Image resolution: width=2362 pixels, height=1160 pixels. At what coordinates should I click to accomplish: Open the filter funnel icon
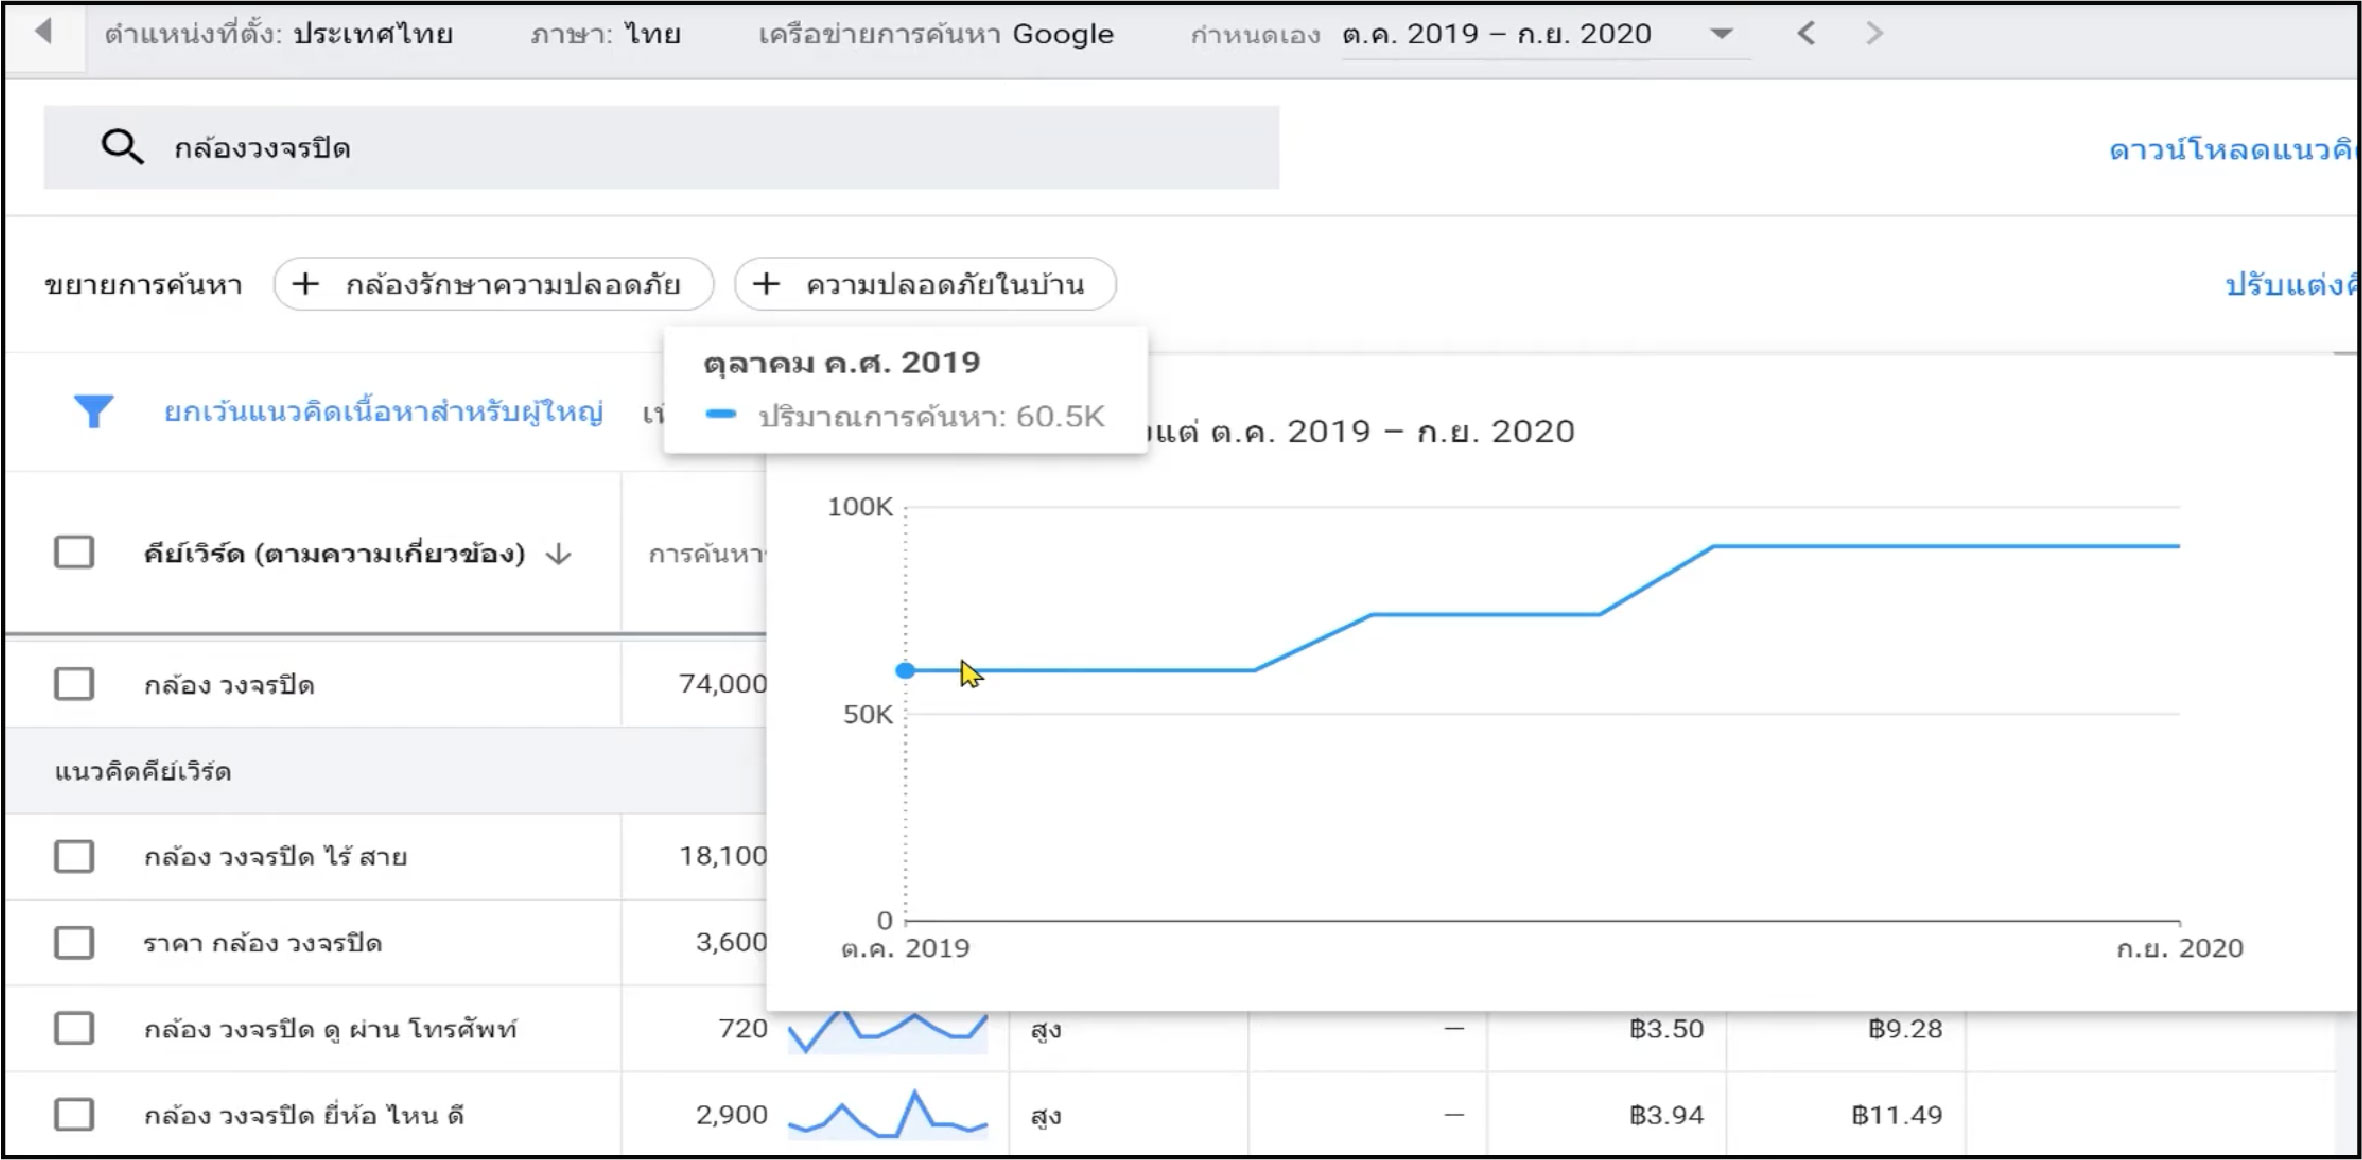[93, 411]
